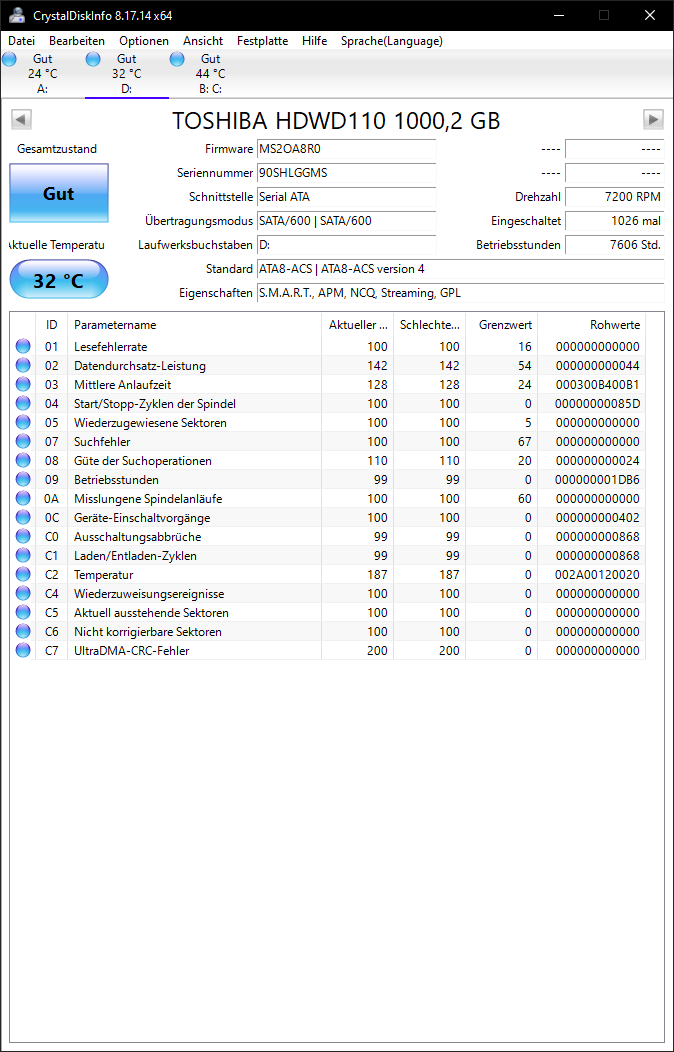
Task: Click the Betriebsstunden value 7606 Std.
Action: (x=614, y=245)
